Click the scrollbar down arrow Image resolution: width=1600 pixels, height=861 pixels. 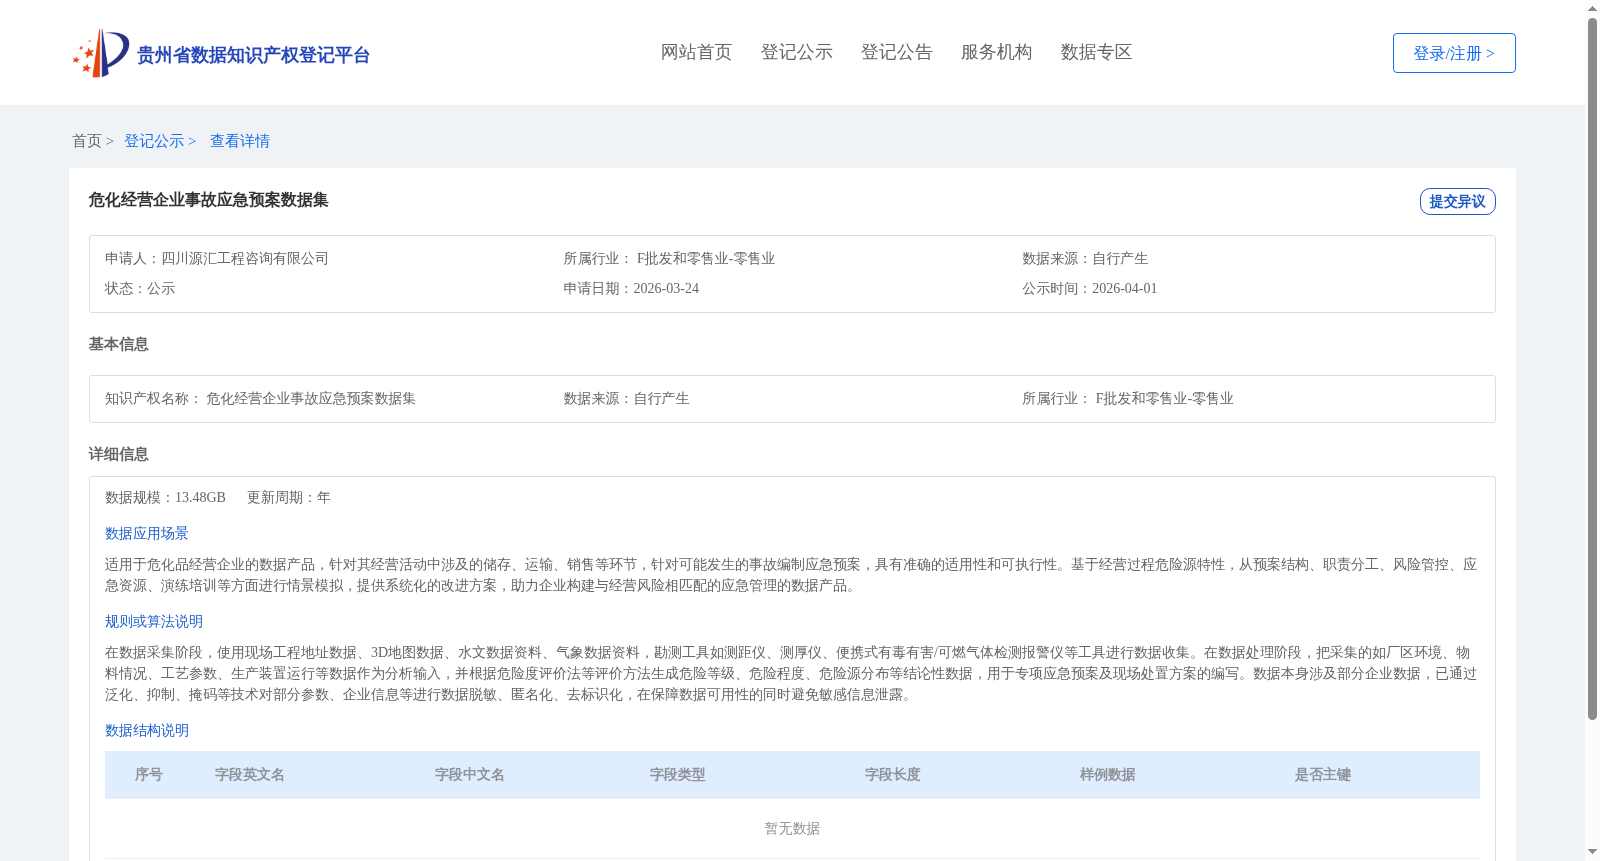[1592, 853]
